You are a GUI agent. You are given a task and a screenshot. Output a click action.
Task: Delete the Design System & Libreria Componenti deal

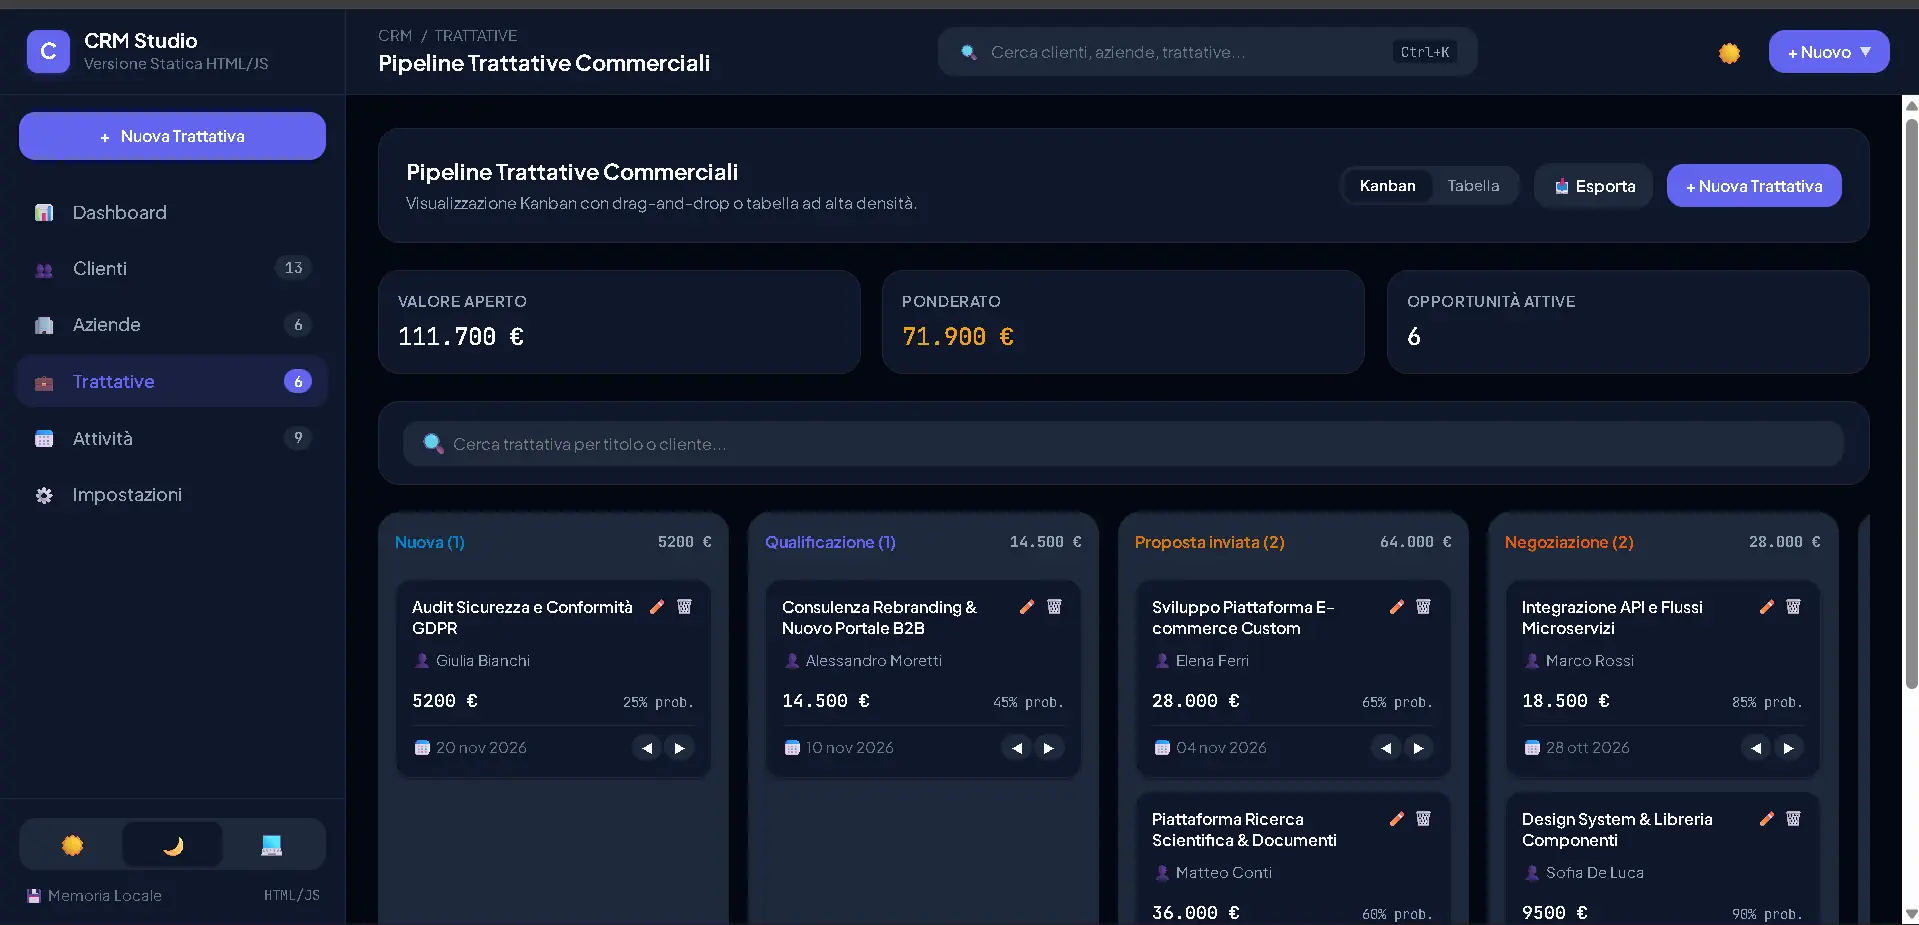1793,819
